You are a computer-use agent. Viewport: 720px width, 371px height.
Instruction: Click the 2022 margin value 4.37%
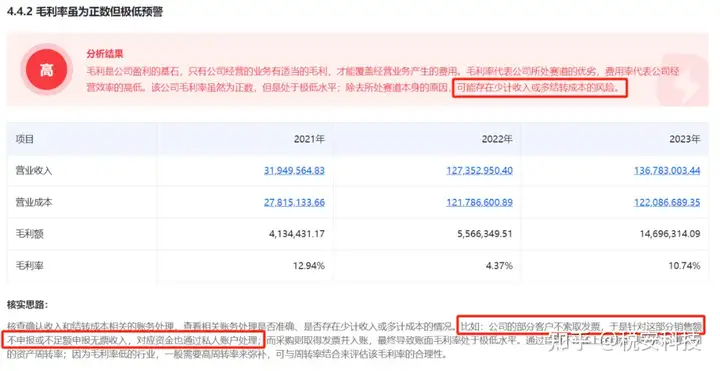(499, 265)
